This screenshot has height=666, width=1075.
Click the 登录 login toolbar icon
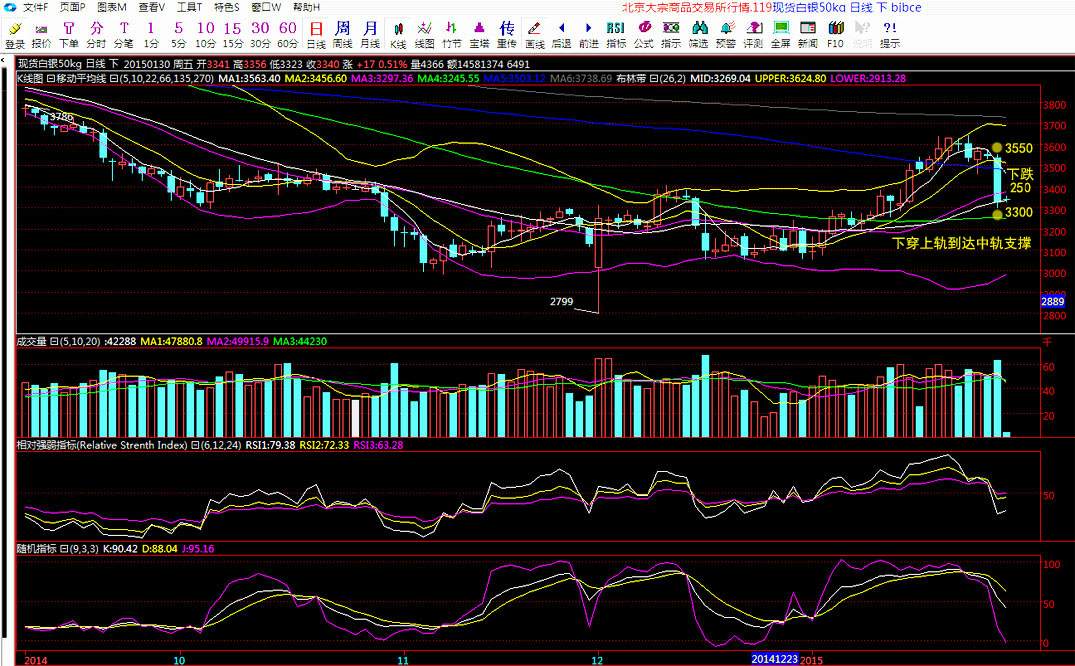pyautogui.click(x=14, y=34)
